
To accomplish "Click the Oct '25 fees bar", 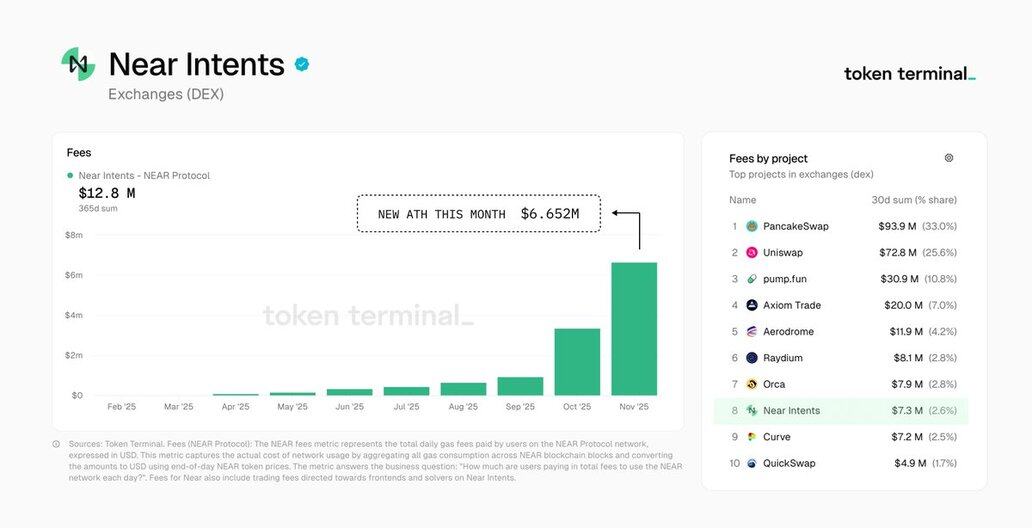I will click(x=577, y=362).
